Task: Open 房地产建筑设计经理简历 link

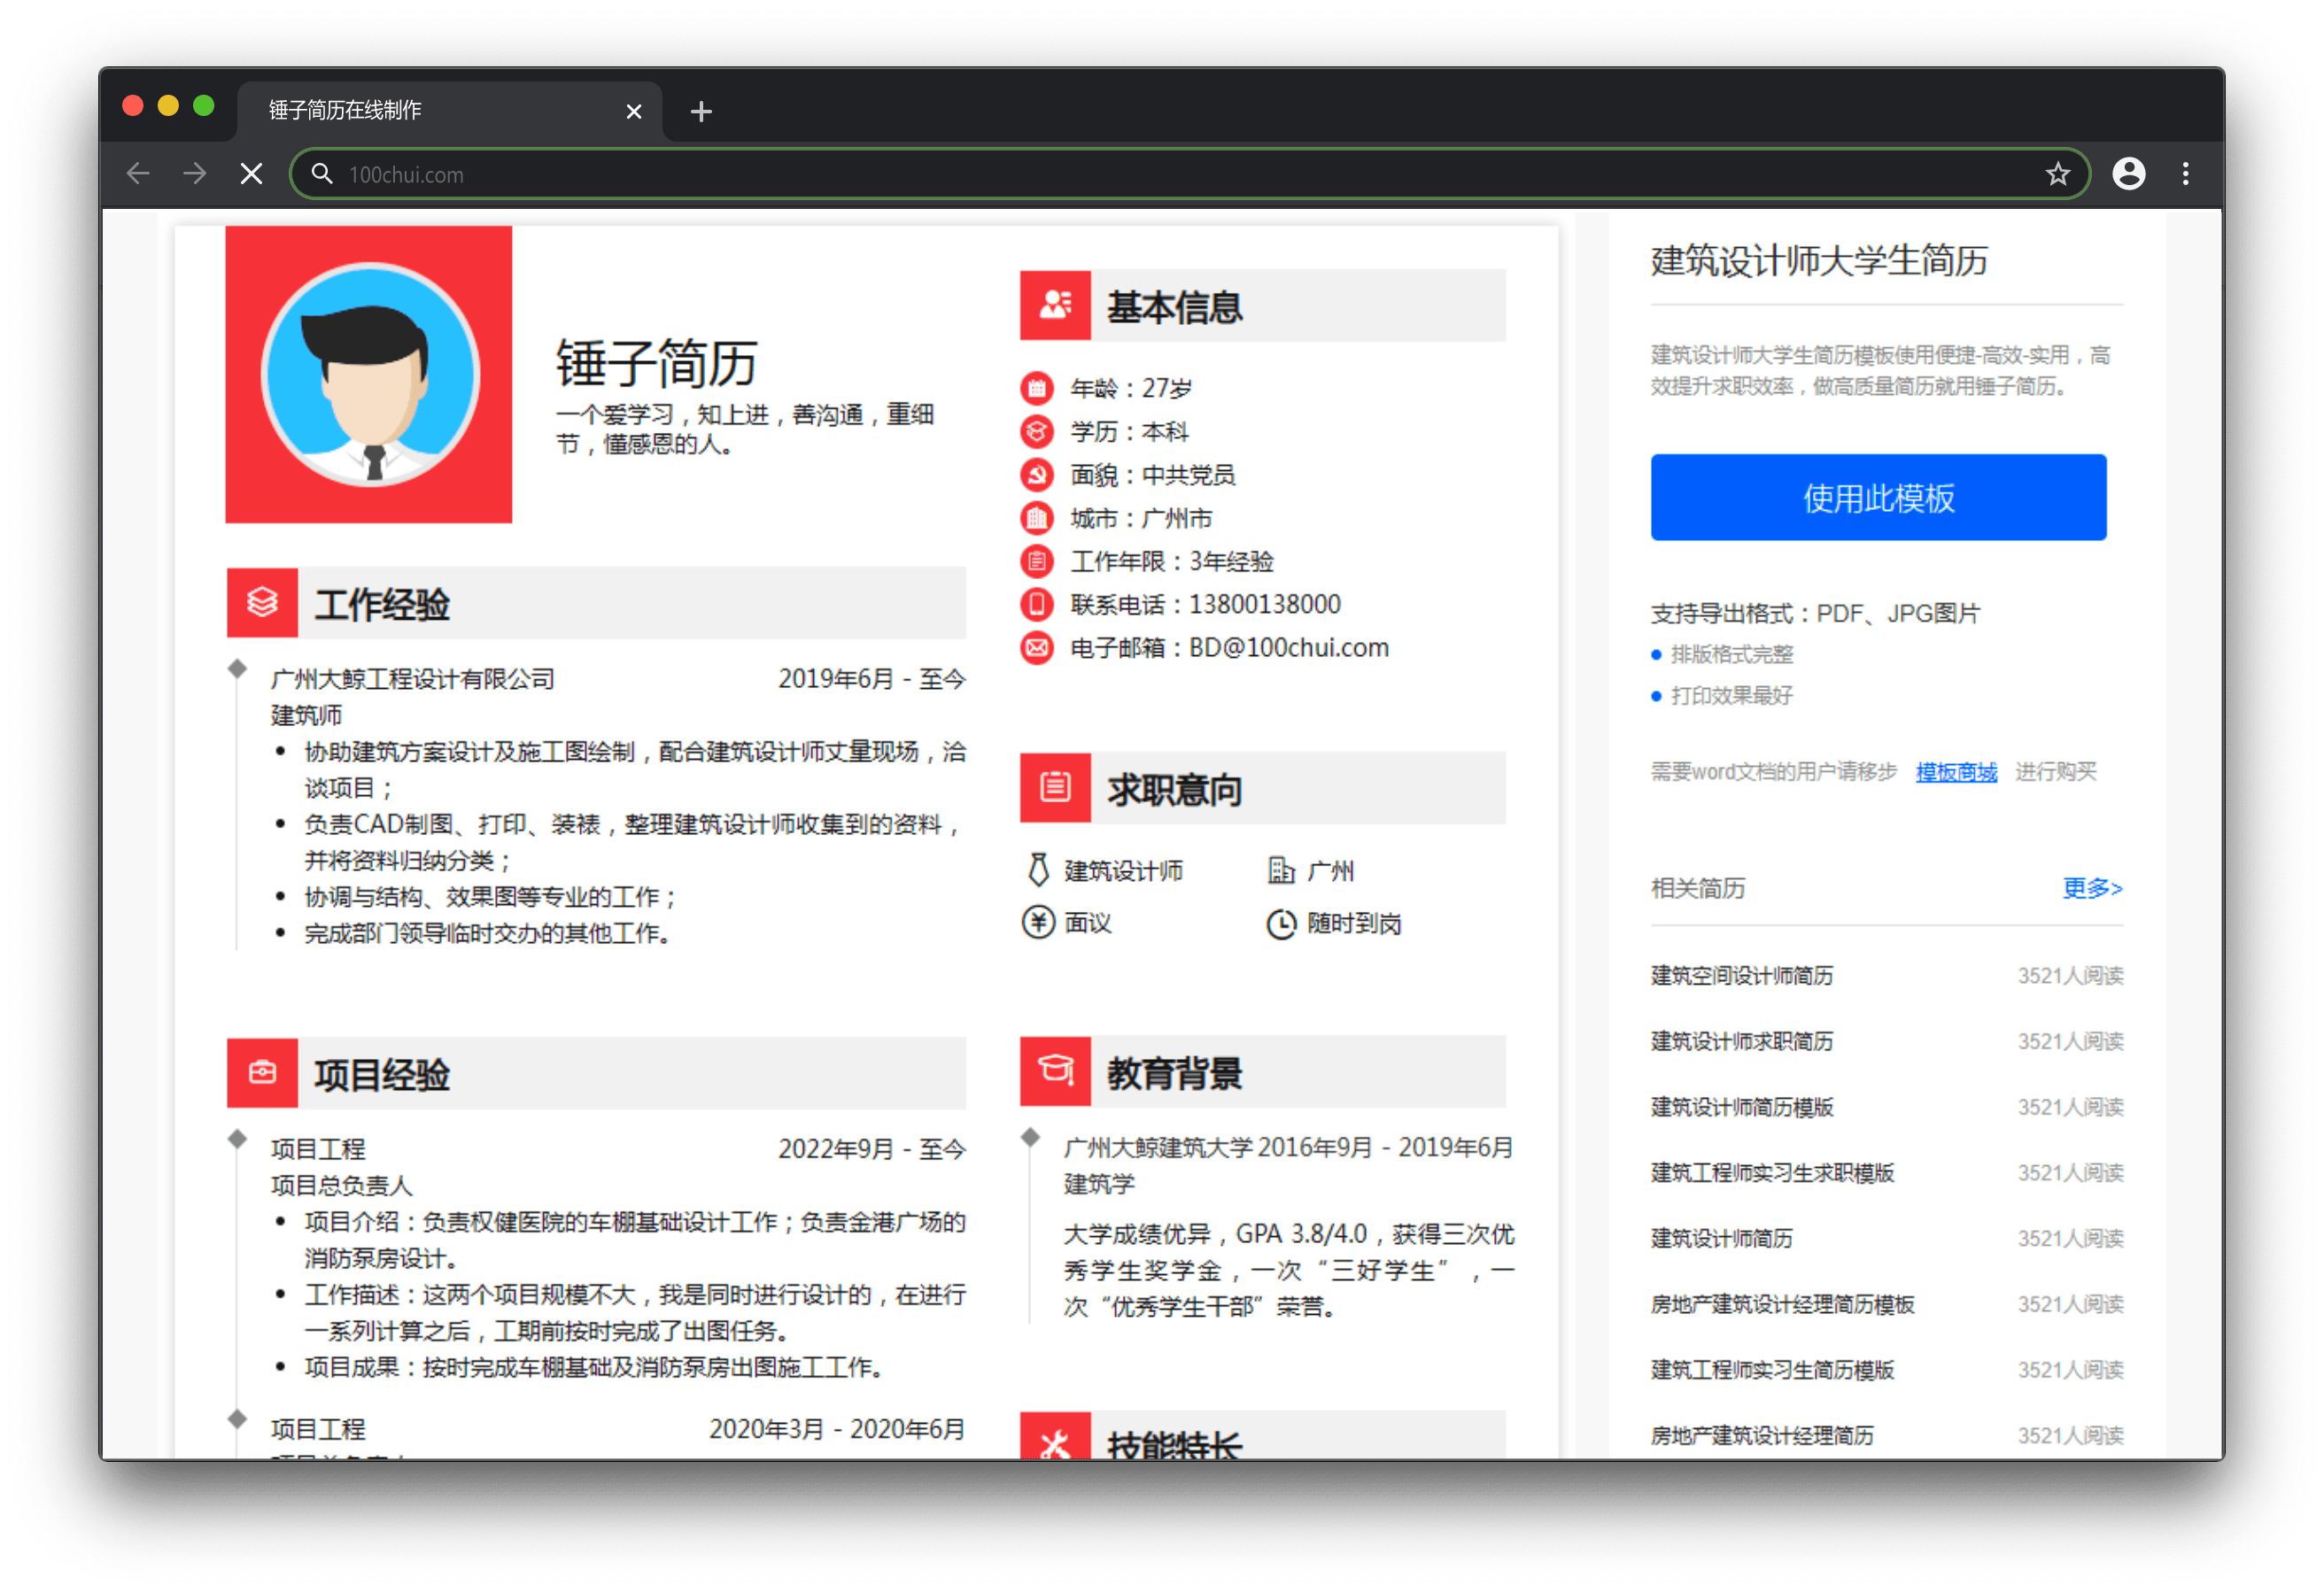Action: click(1762, 1435)
